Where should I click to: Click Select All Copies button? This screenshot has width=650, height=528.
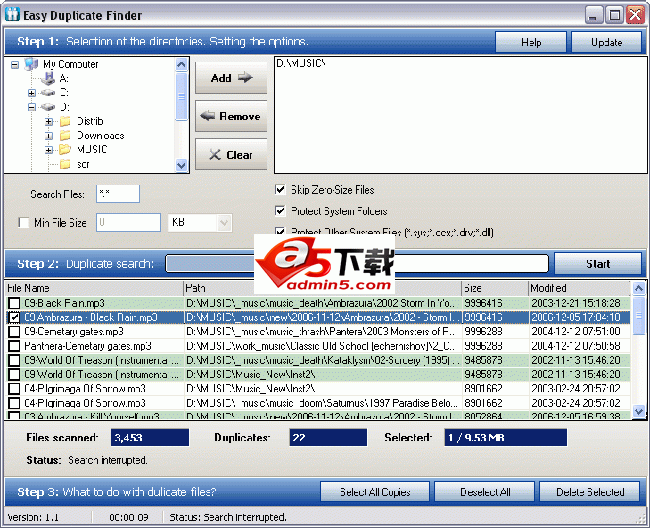375,492
